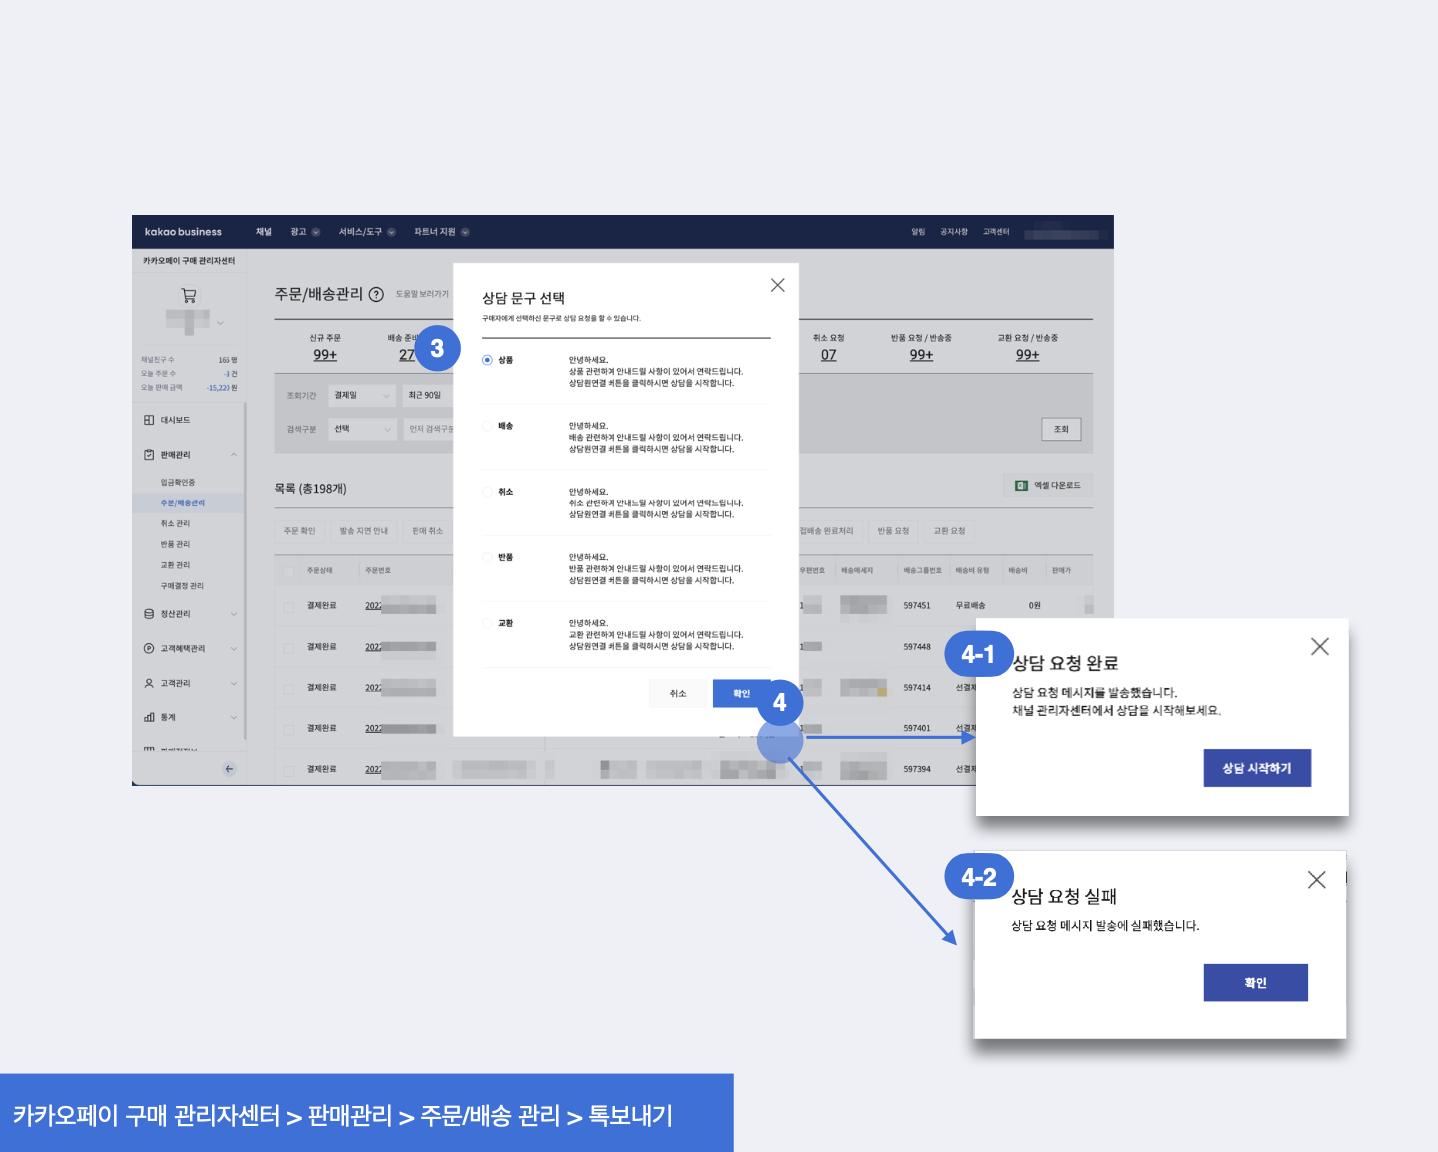
Task: Collapse sidebar with the left arrow icon
Action: tap(229, 769)
